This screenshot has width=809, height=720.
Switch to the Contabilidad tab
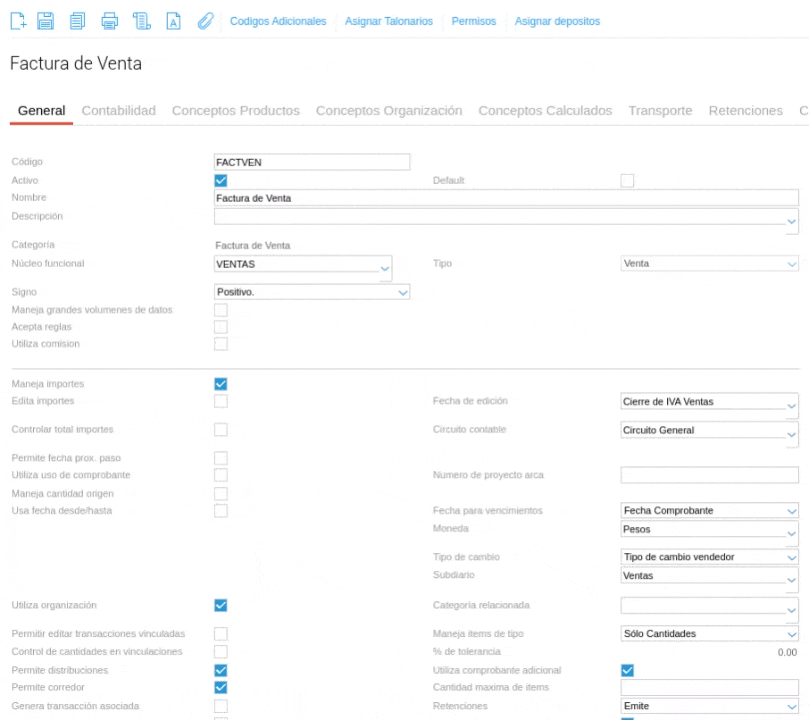(118, 110)
